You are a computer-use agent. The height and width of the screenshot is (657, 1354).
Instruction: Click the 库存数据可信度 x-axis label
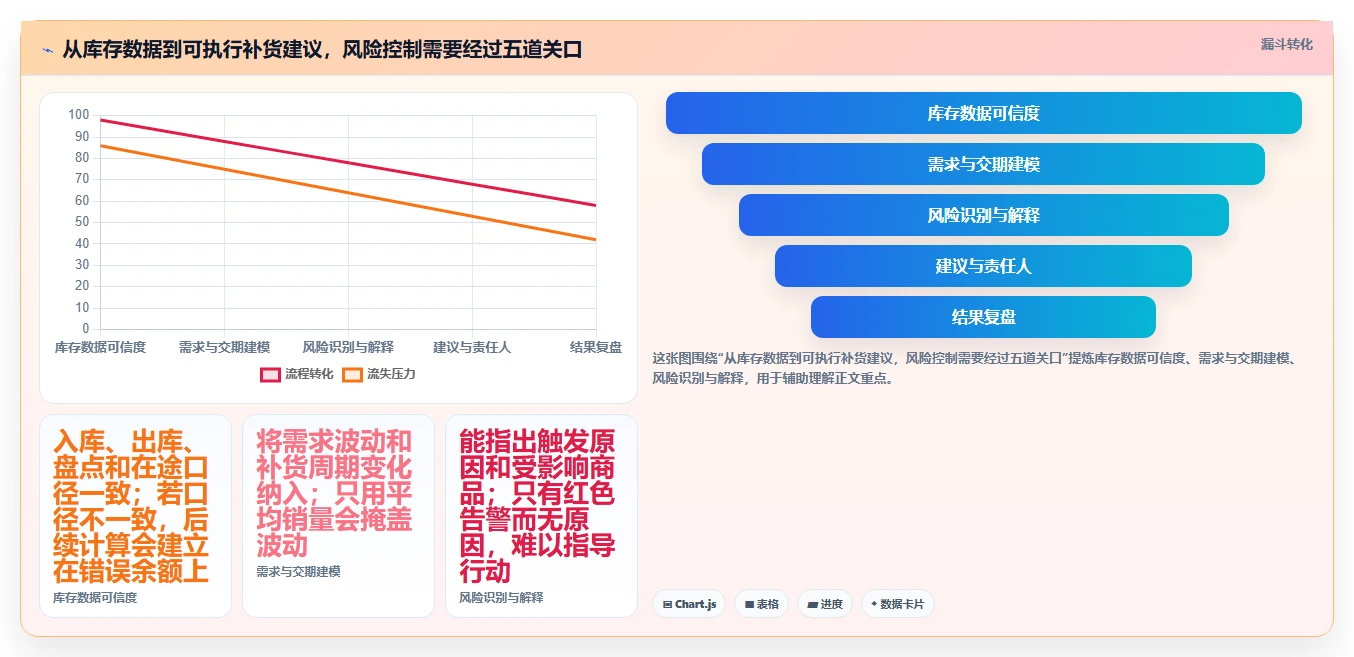coord(100,347)
